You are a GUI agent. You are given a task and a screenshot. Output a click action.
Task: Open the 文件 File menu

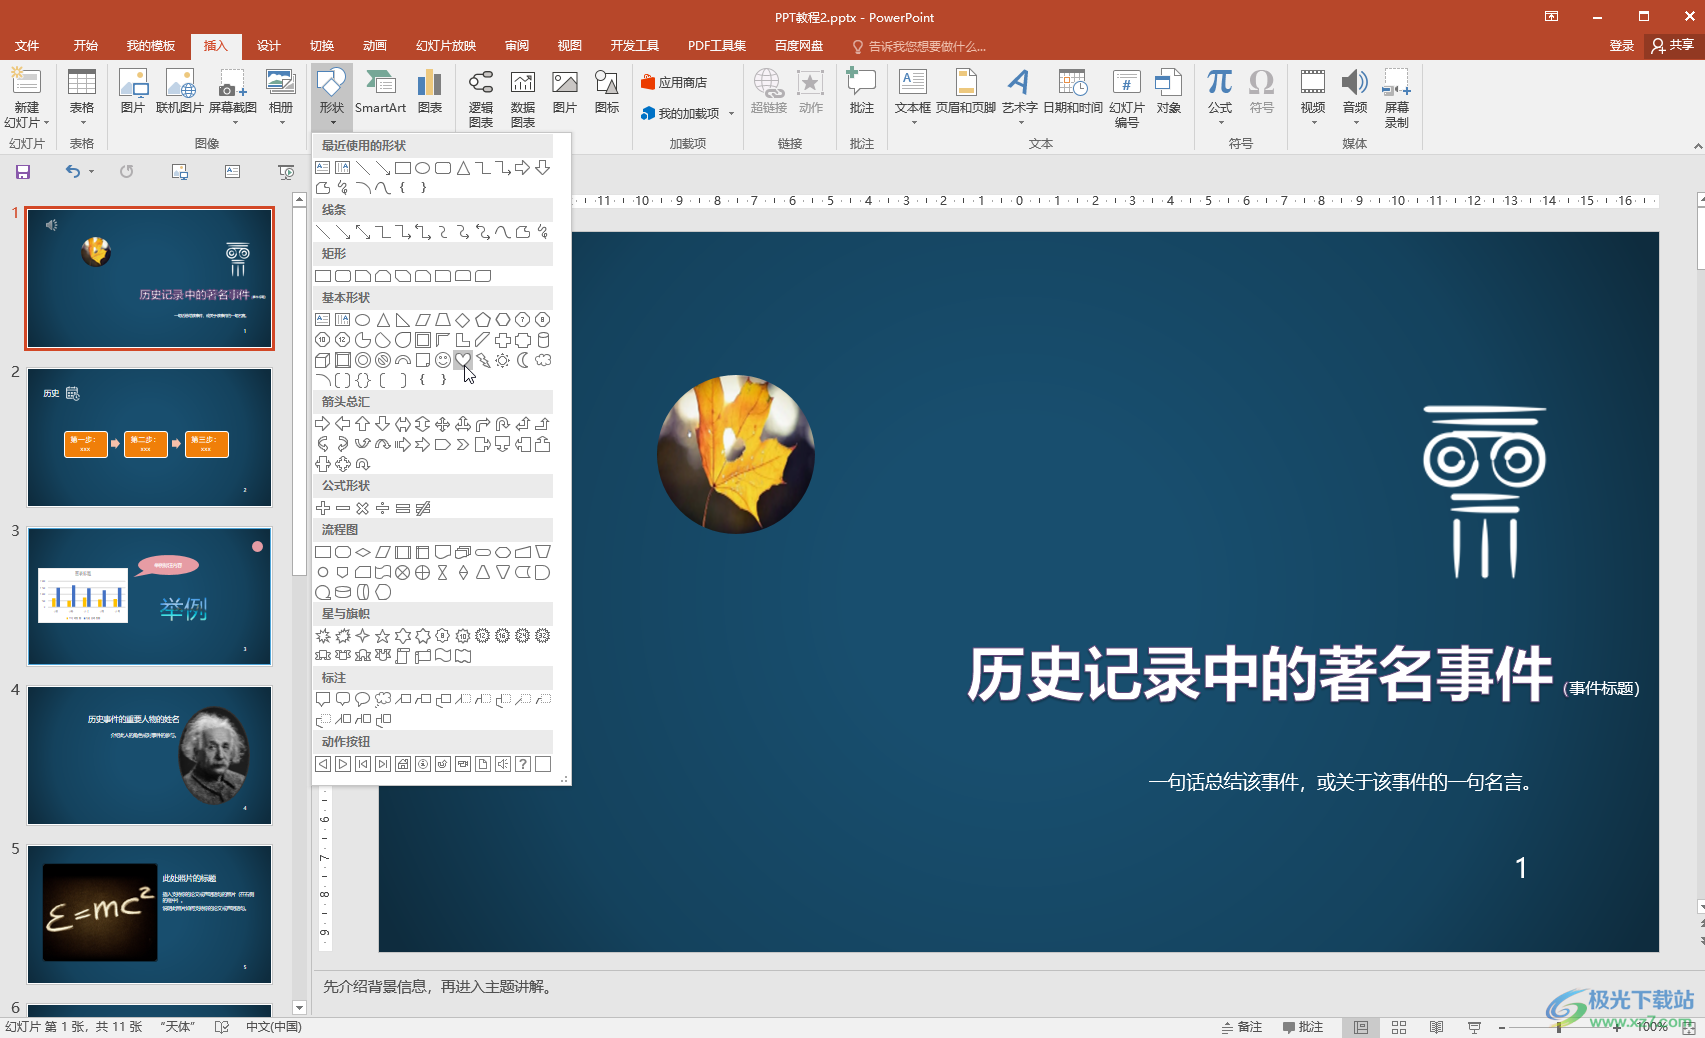pyautogui.click(x=27, y=46)
